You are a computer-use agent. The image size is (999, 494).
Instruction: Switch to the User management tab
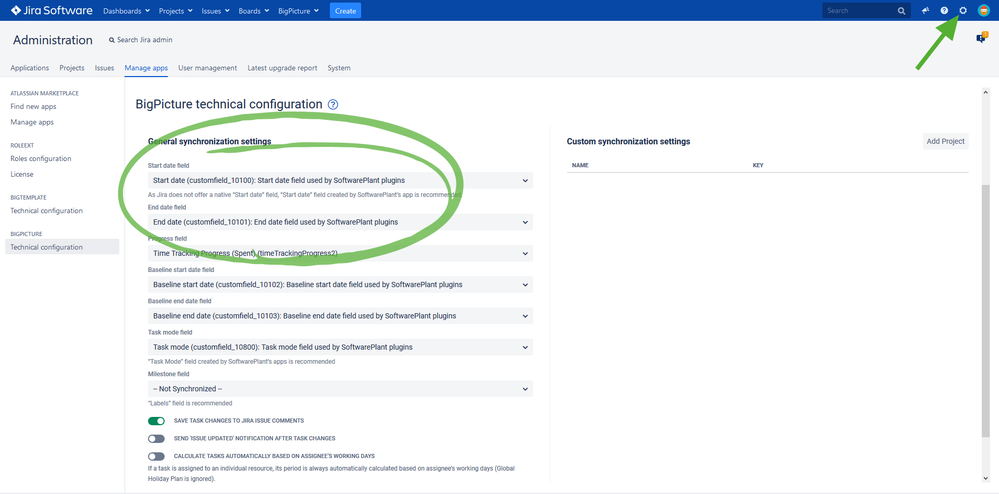(208, 68)
